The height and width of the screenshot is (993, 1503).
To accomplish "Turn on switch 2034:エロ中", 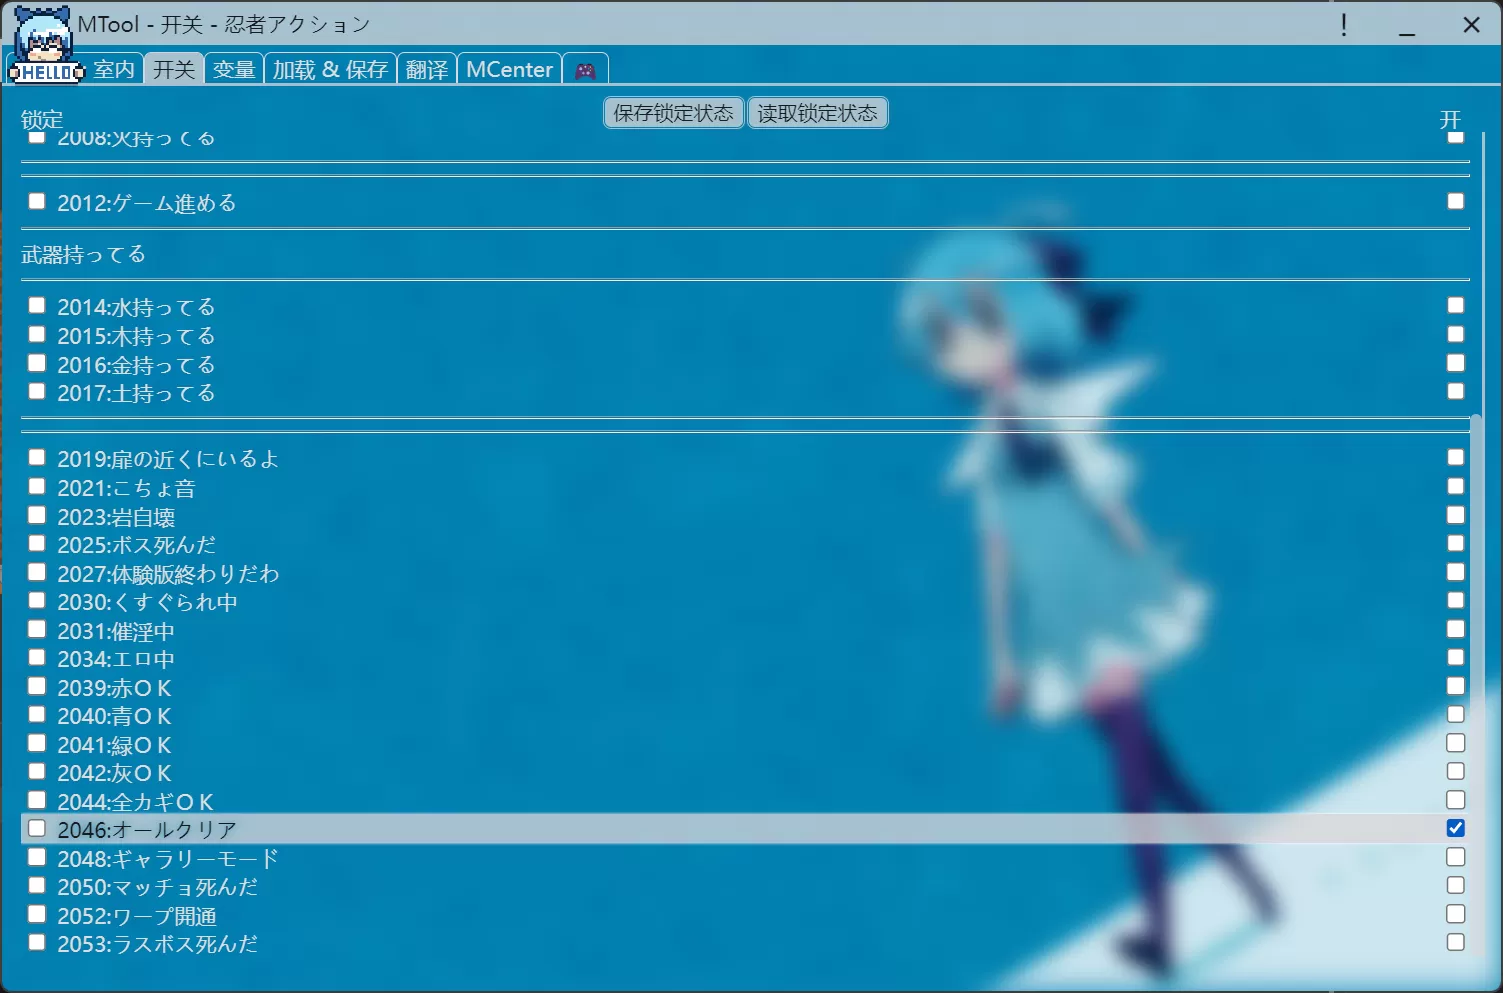I will [1456, 657].
